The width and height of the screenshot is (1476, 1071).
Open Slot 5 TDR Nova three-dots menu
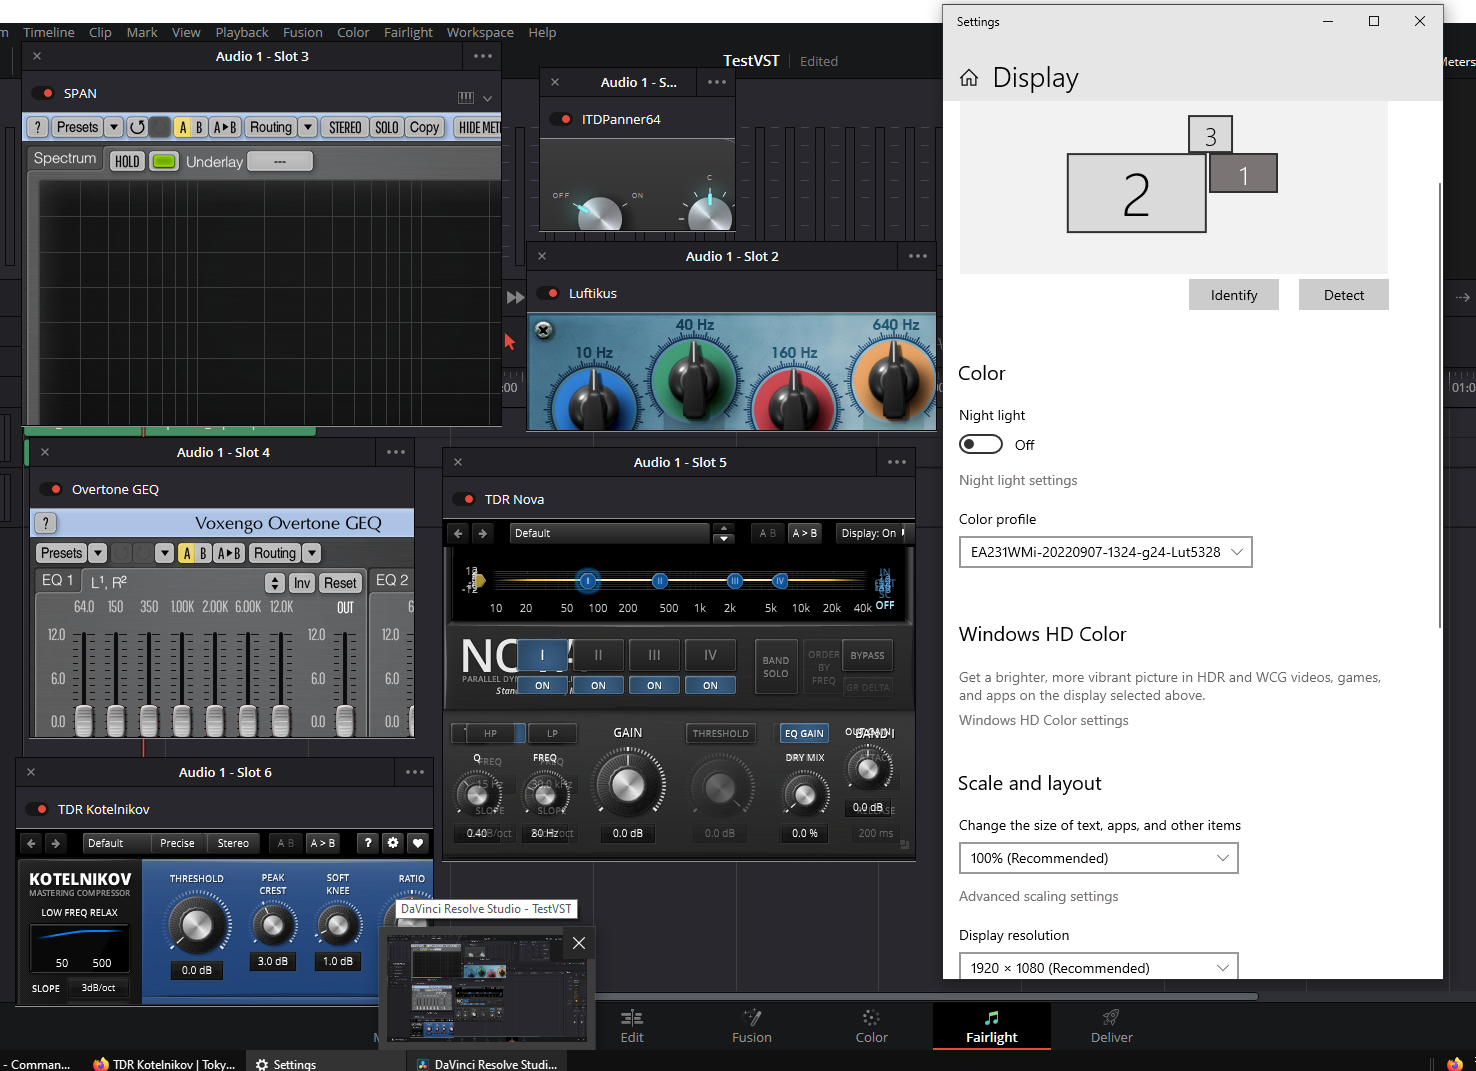point(897,462)
